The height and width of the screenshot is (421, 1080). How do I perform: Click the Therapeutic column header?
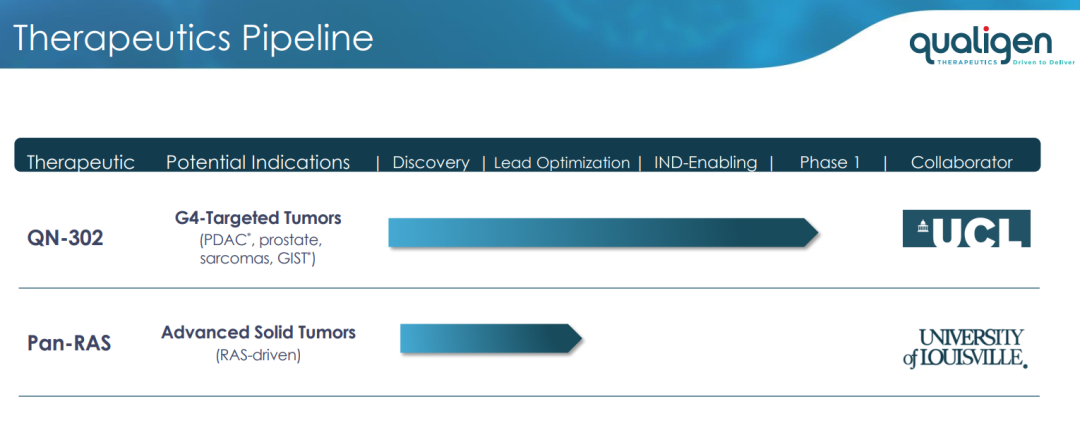[x=81, y=163]
